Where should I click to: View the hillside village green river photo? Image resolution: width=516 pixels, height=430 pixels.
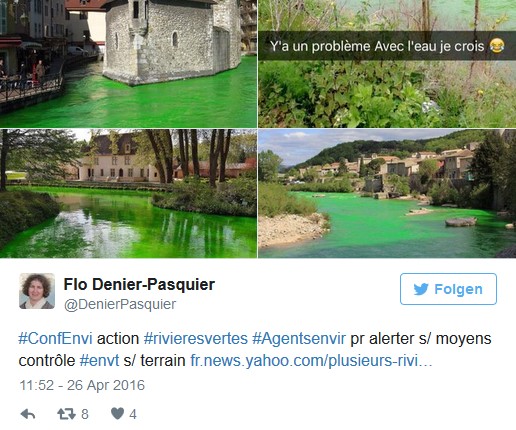[x=387, y=194]
